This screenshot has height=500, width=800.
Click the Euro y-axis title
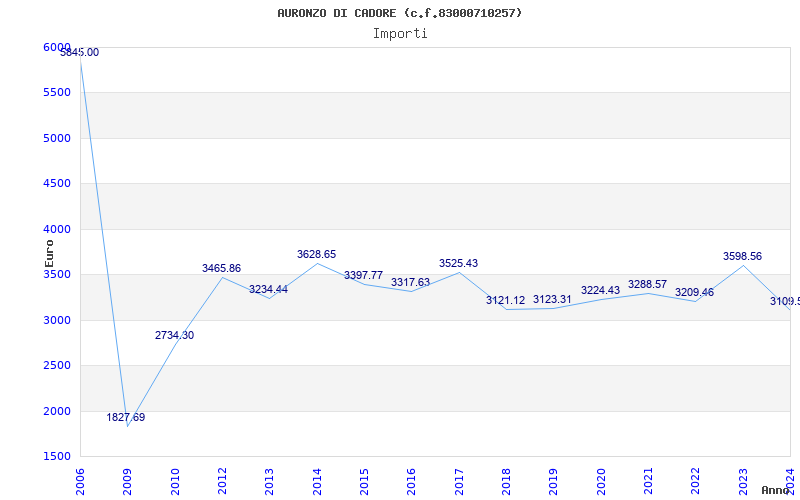point(49,252)
